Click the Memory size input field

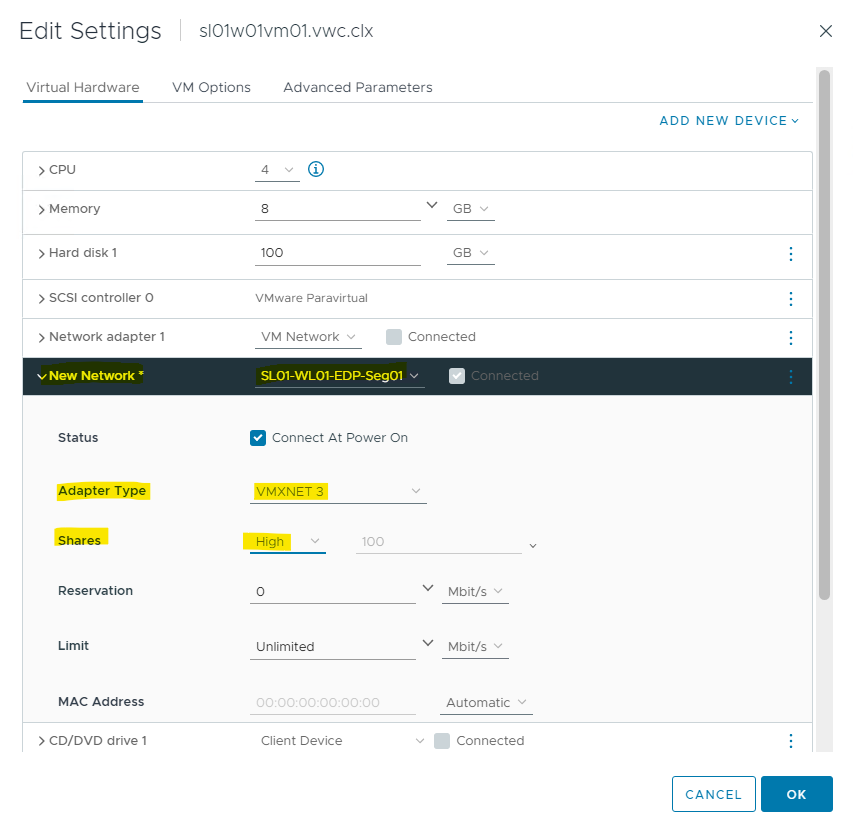pos(336,209)
